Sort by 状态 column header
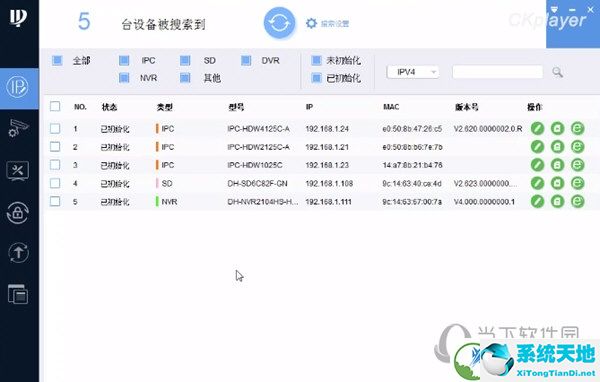600x382 pixels. coord(109,107)
